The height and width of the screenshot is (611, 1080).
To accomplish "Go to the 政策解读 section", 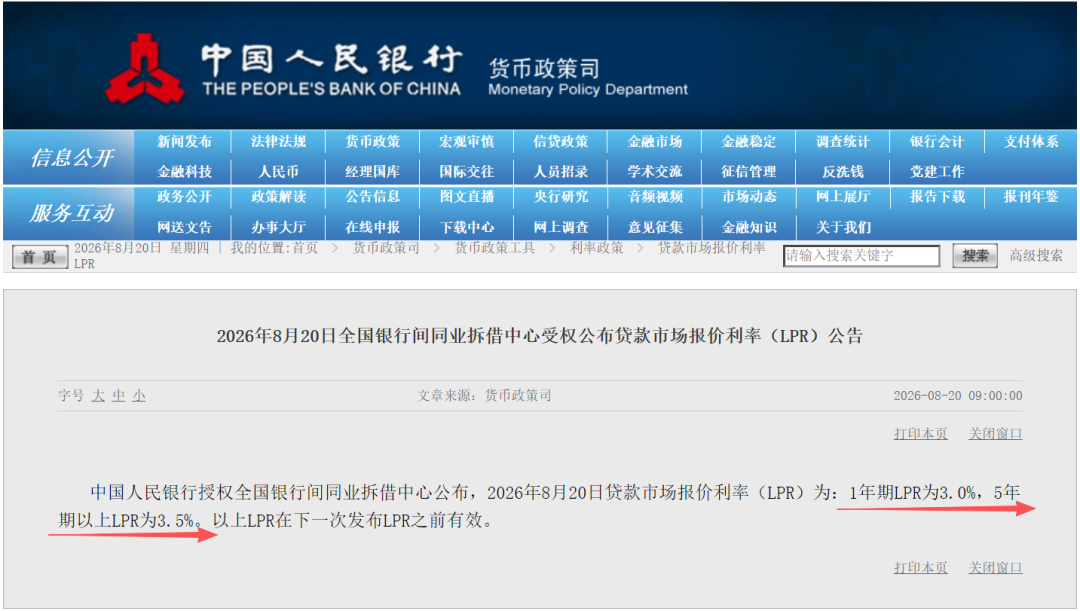I will pos(278,197).
